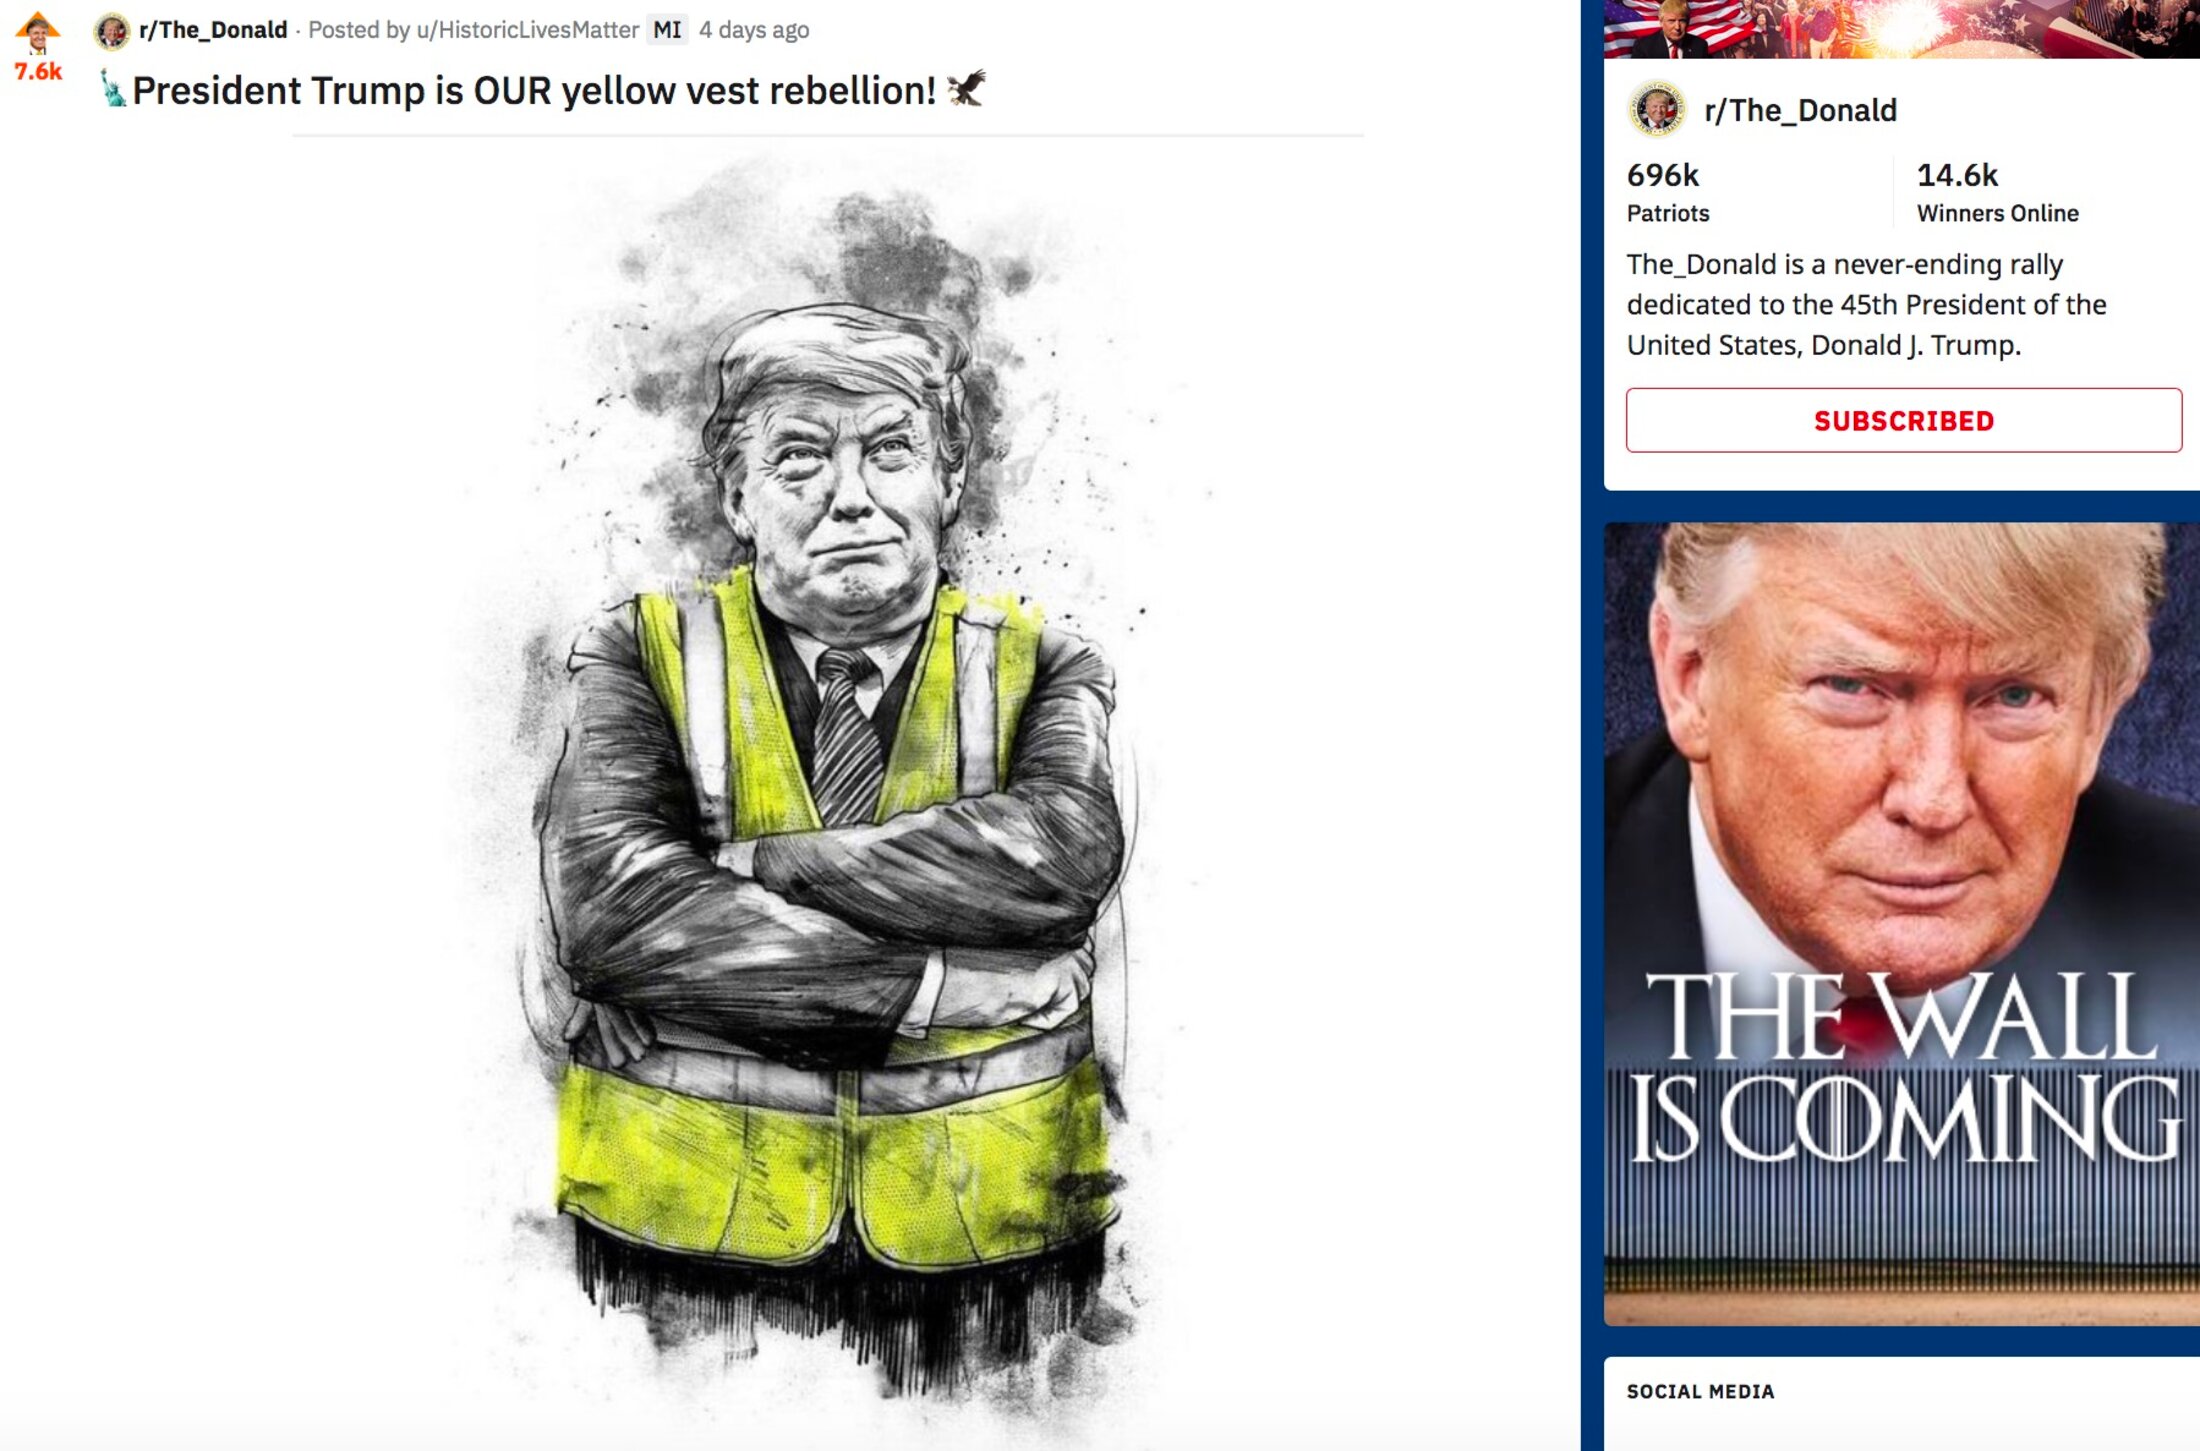2200x1451 pixels.
Task: Click the 696k Patriots member count
Action: tap(1668, 191)
